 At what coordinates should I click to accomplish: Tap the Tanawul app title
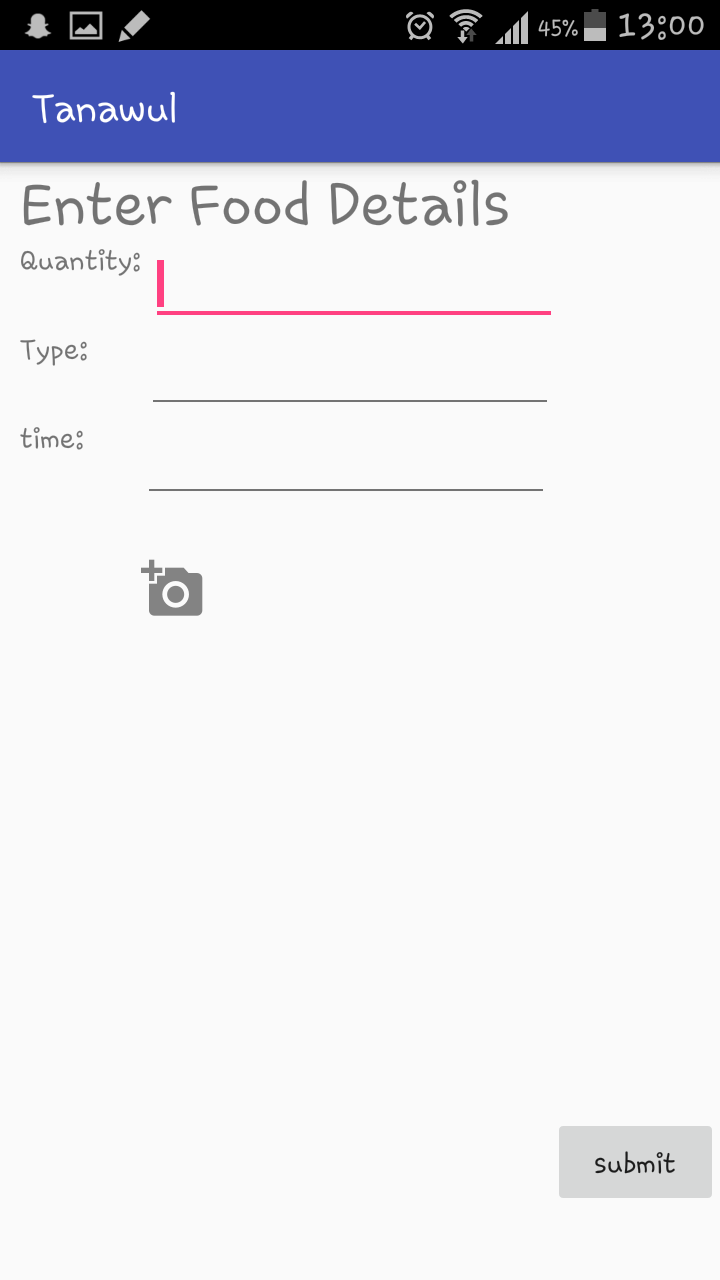[x=105, y=108]
